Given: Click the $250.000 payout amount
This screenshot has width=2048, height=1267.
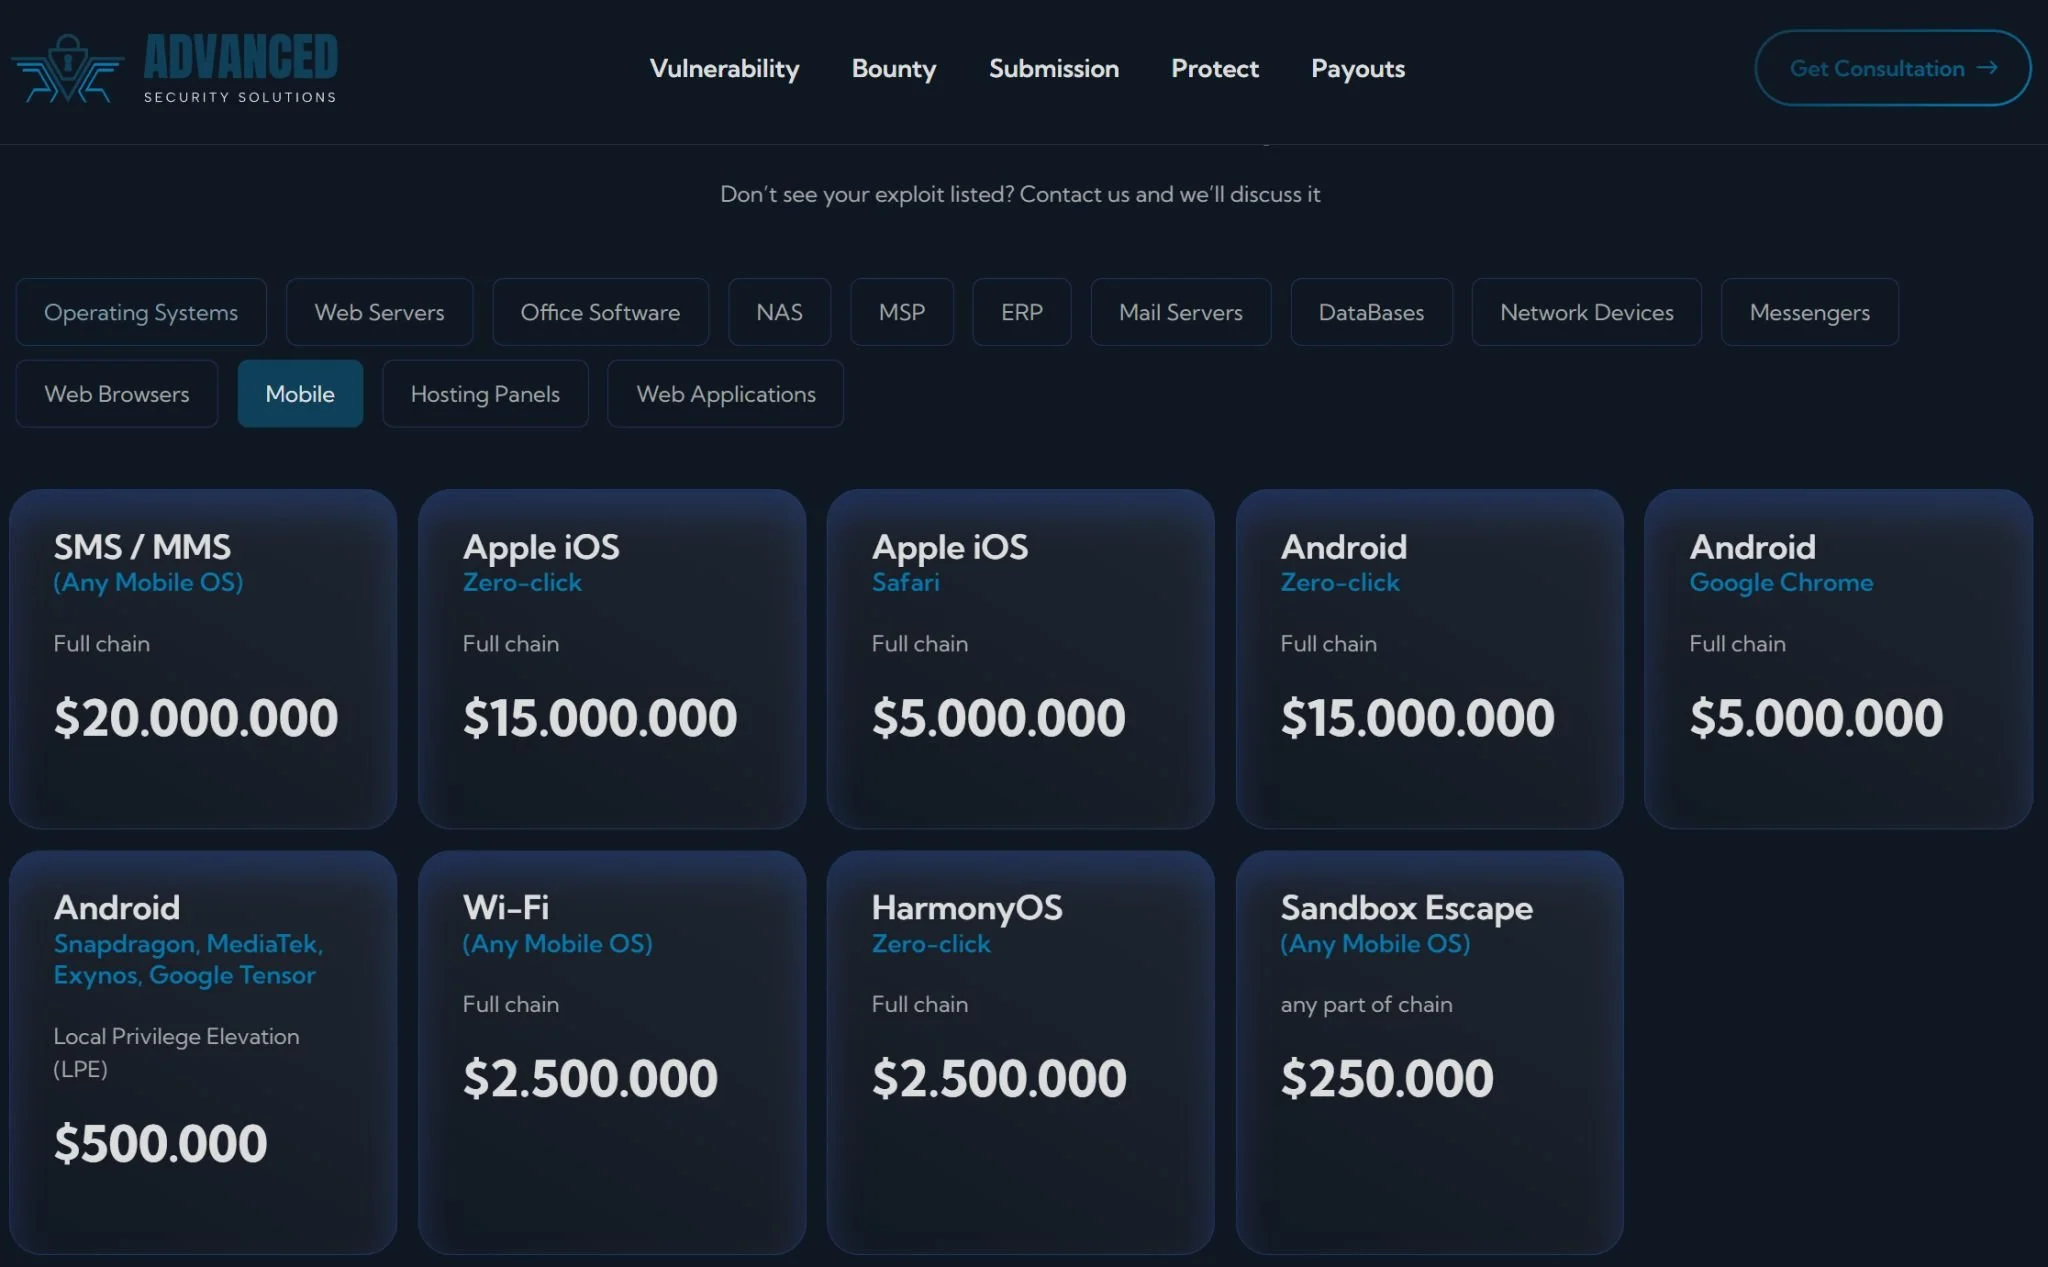Looking at the screenshot, I should pyautogui.click(x=1387, y=1079).
